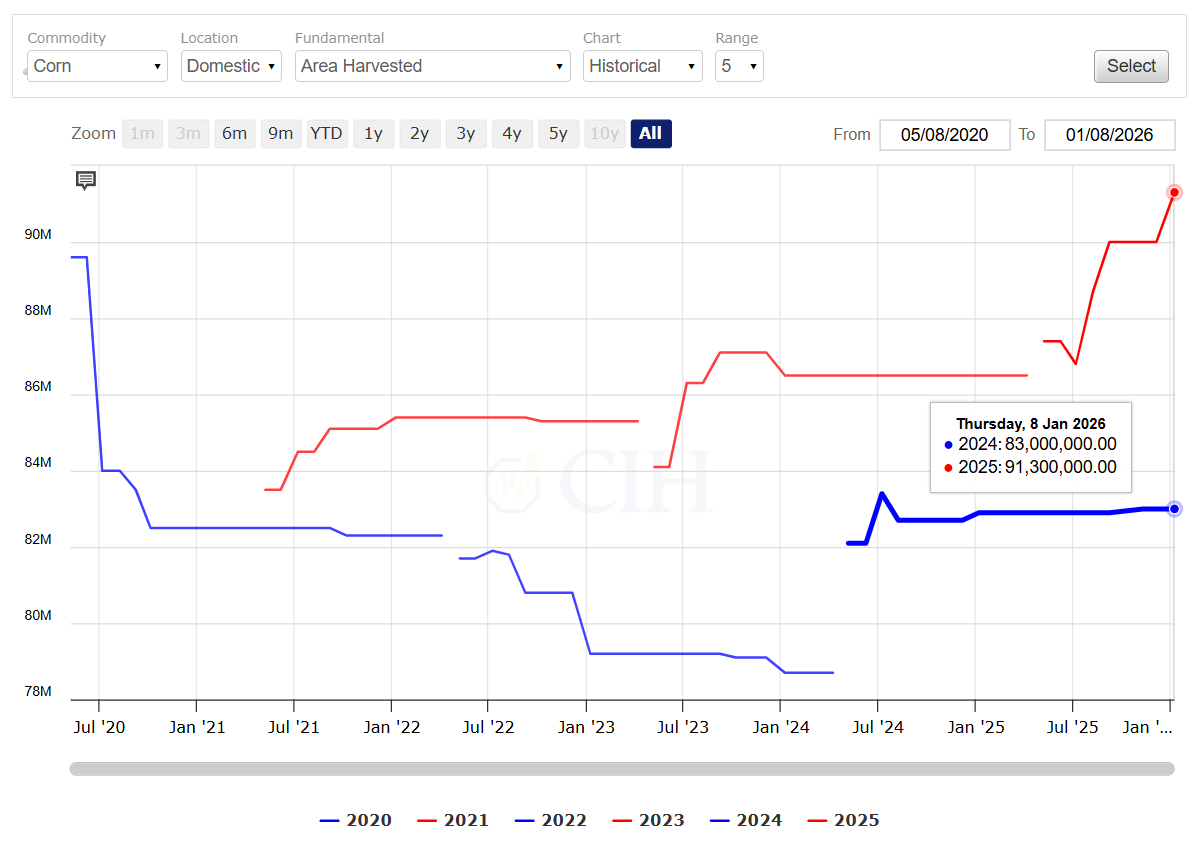Image resolution: width=1201 pixels, height=844 pixels.
Task: Expand the Range dropdown showing 5
Action: click(x=739, y=66)
